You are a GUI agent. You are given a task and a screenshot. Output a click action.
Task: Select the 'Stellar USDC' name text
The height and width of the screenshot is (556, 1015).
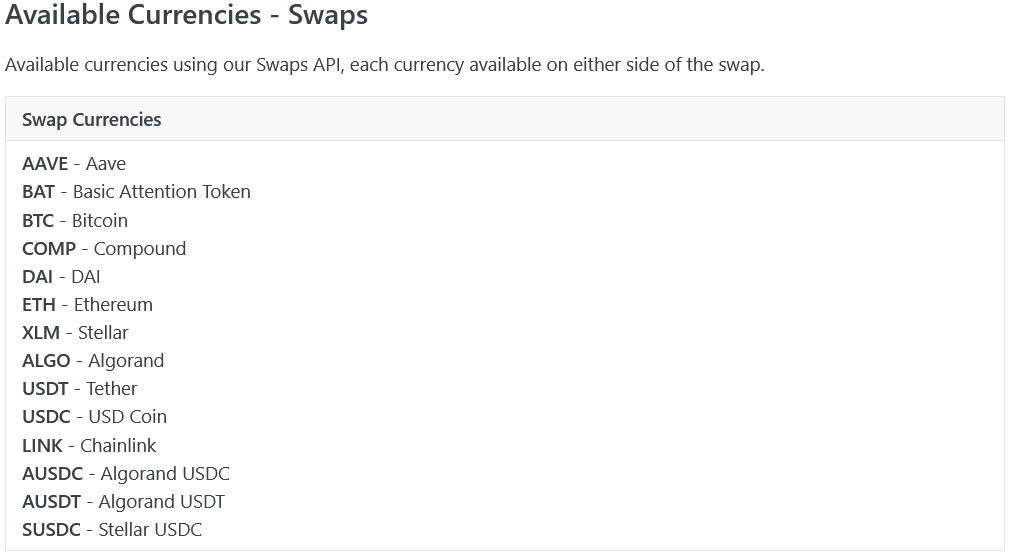pos(150,529)
